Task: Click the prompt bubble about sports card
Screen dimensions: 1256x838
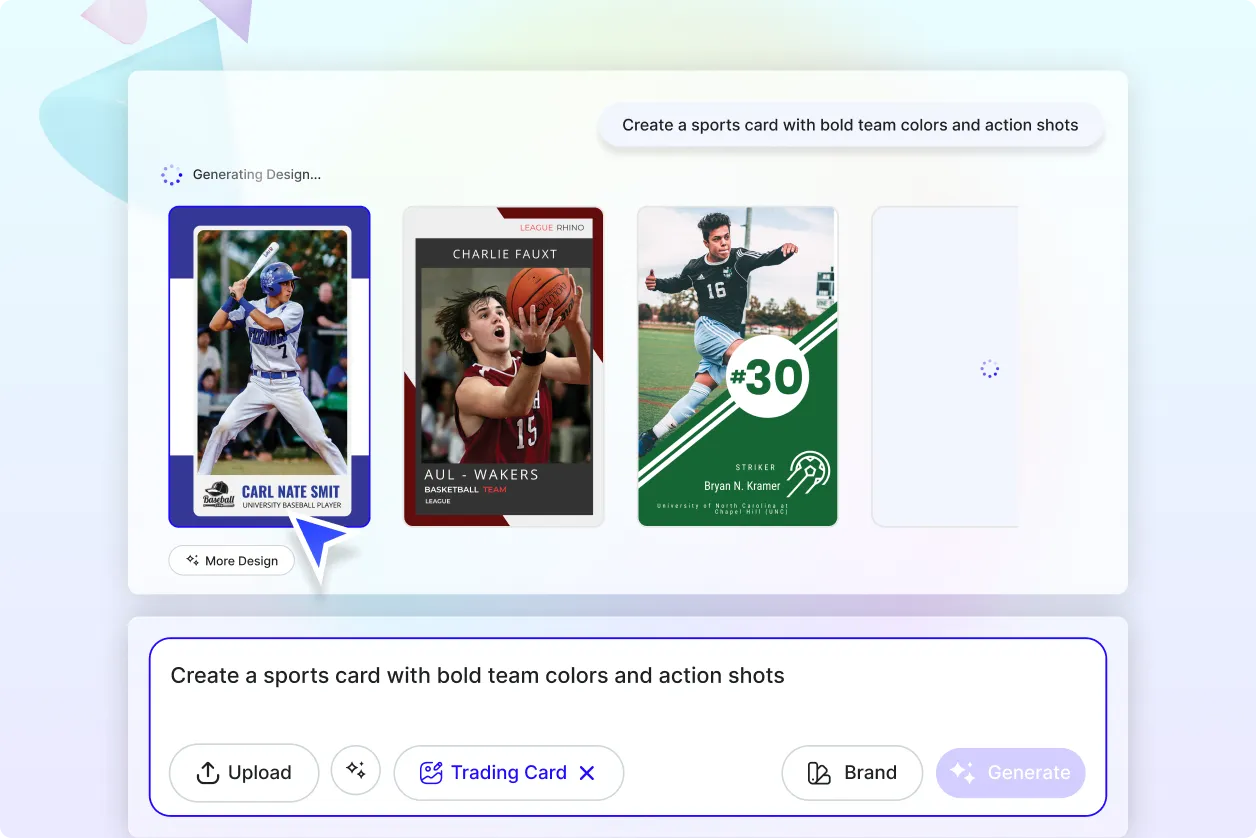Action: (x=850, y=126)
